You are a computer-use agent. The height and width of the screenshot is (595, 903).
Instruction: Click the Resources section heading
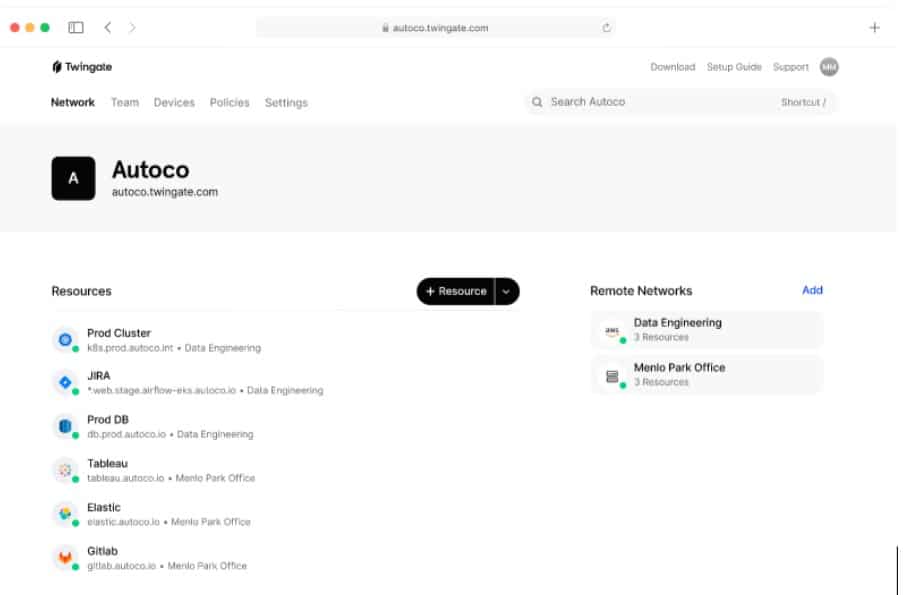tap(81, 291)
